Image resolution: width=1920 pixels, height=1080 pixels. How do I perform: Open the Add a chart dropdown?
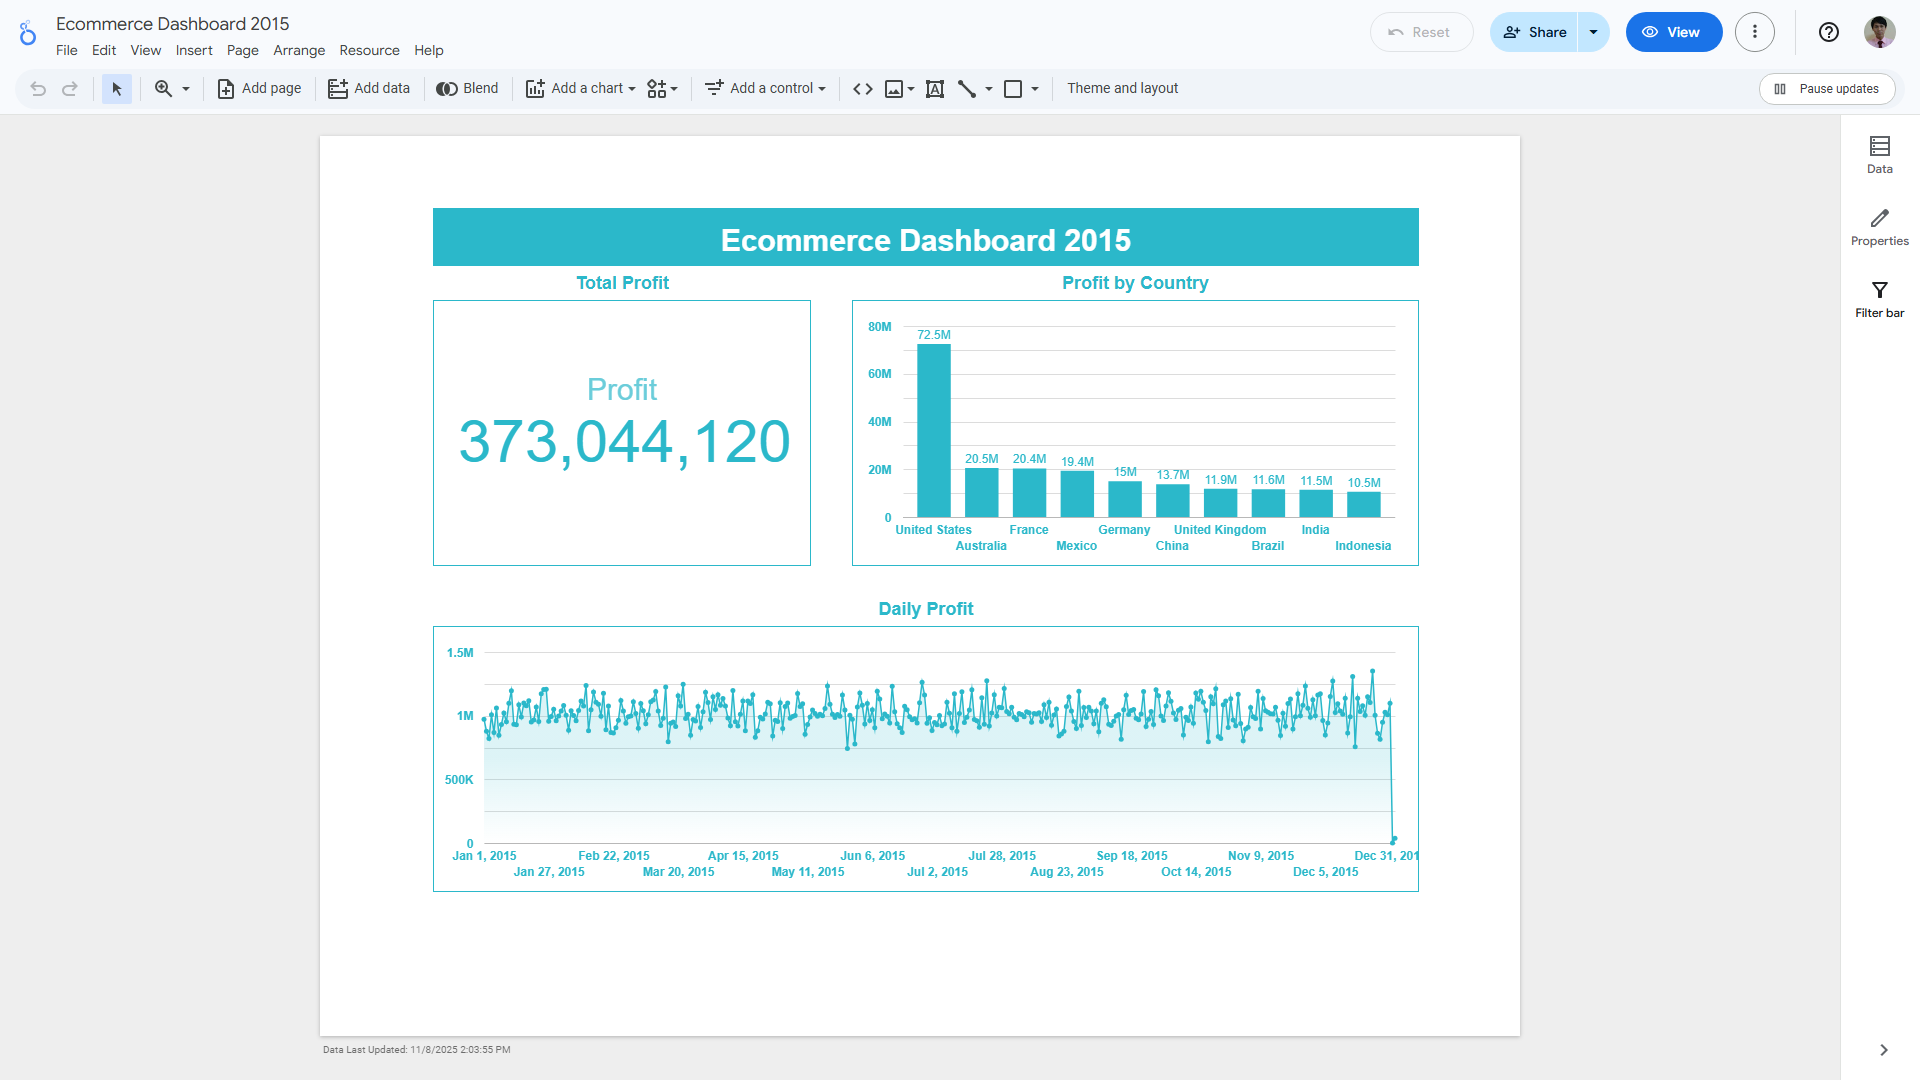pos(581,89)
